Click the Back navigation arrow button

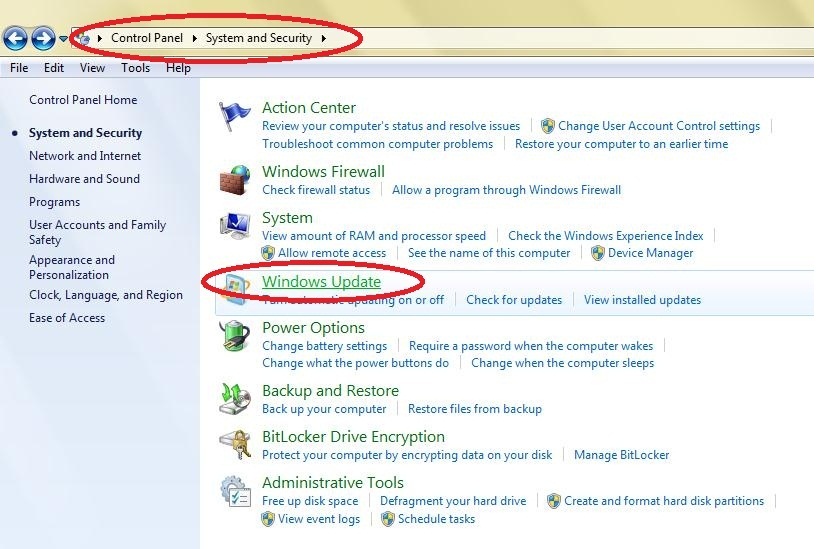click(15, 38)
